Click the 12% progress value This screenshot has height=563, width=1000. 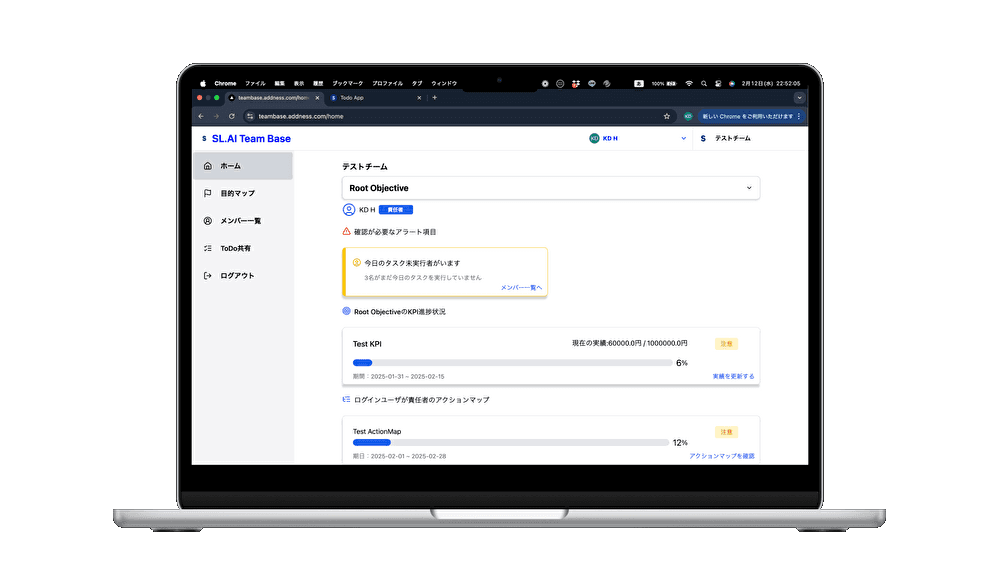coord(680,442)
